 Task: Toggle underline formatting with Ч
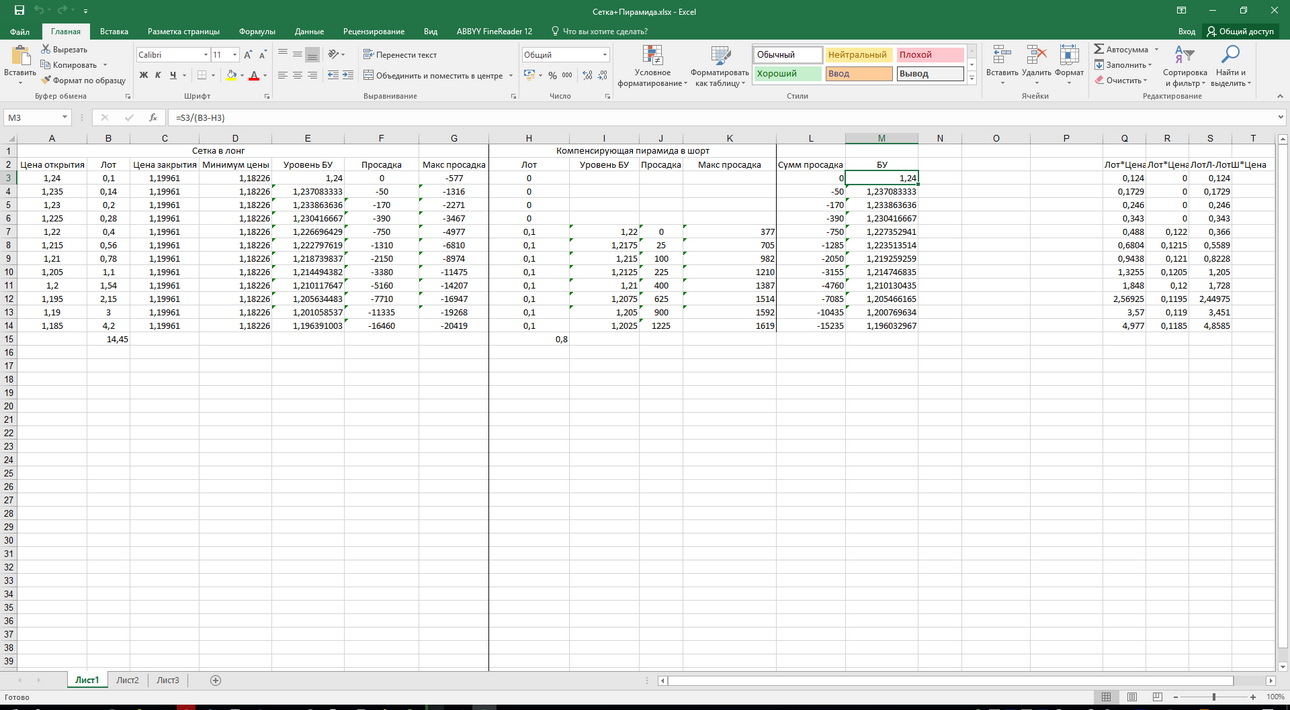(173, 75)
